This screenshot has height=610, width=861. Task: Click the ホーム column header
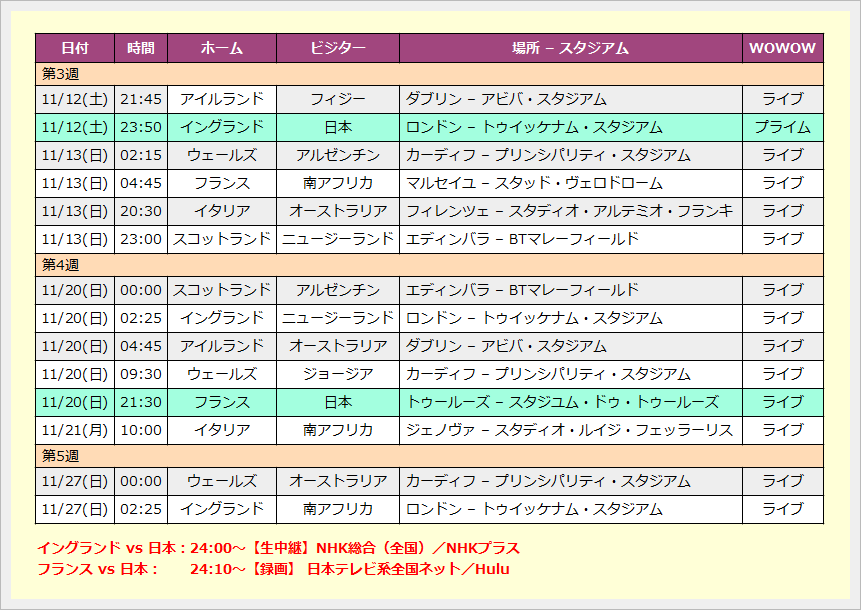(x=222, y=48)
